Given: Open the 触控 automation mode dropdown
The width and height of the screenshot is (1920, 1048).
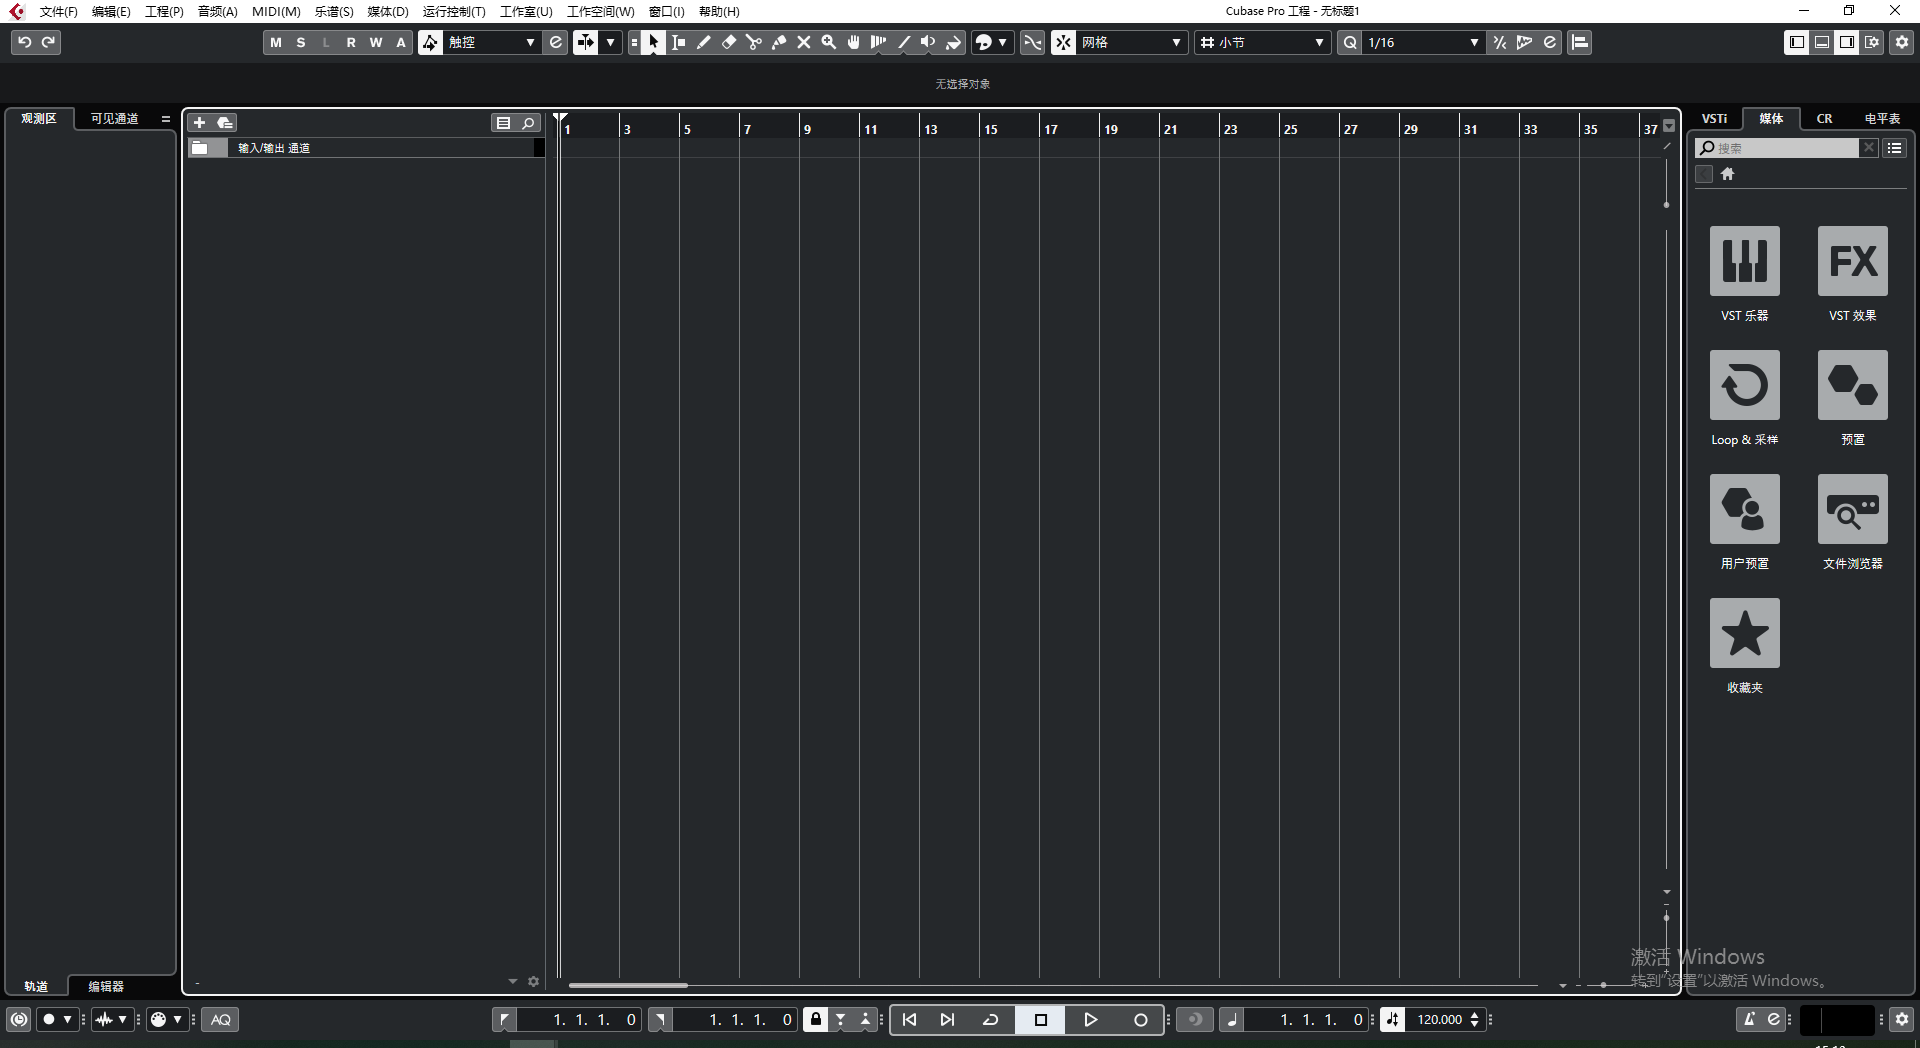Looking at the screenshot, I should 492,42.
